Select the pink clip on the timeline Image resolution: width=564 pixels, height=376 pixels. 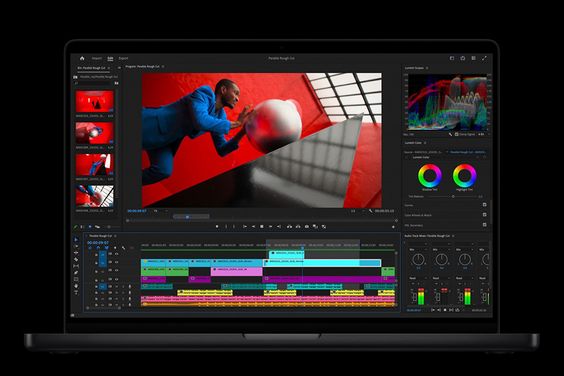(236, 271)
